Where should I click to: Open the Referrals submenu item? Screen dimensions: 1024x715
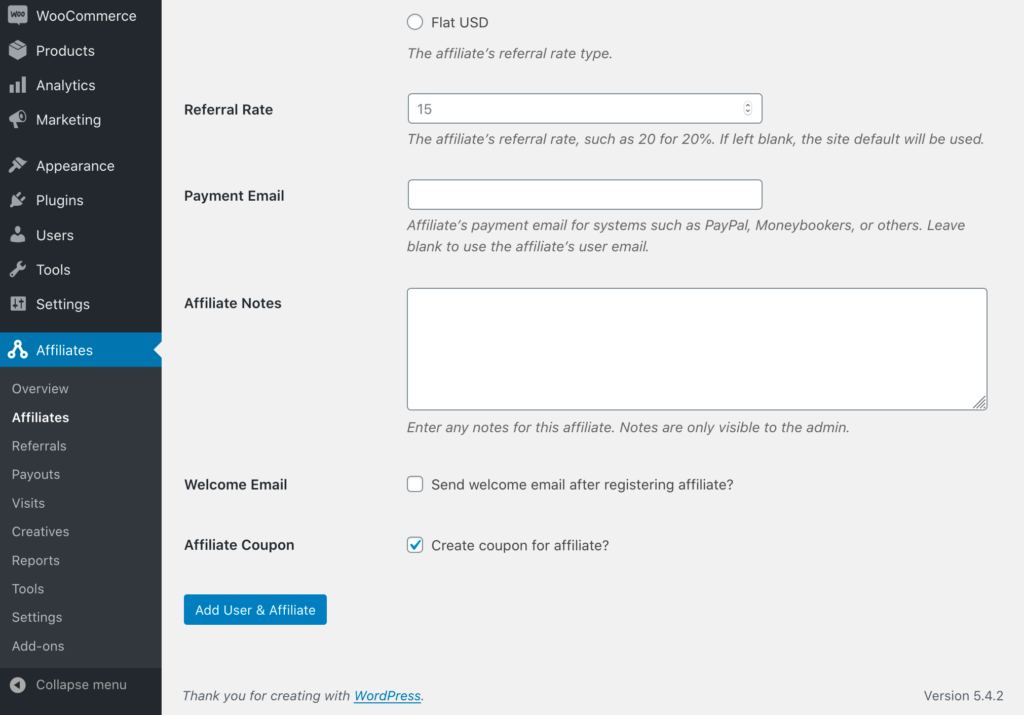click(x=39, y=446)
